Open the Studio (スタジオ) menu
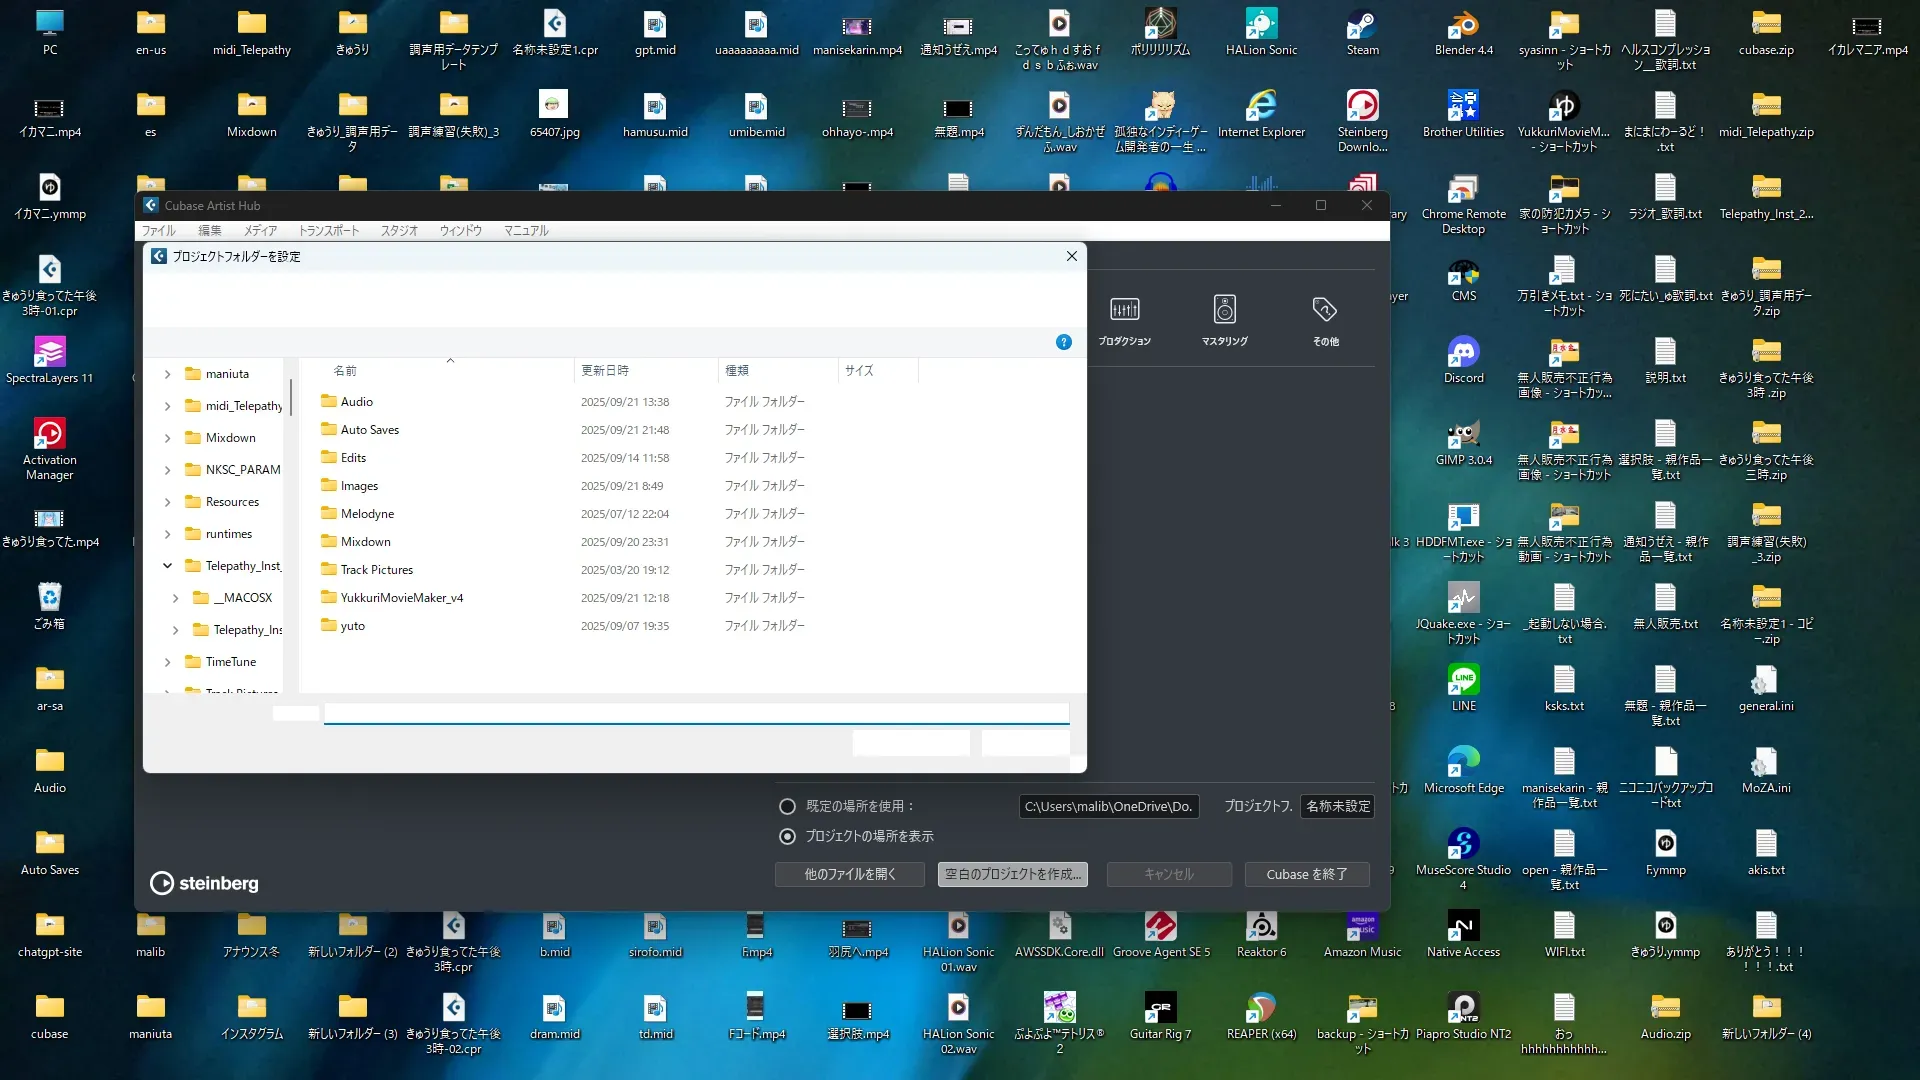Screen dimensions: 1920x1080 tap(399, 231)
